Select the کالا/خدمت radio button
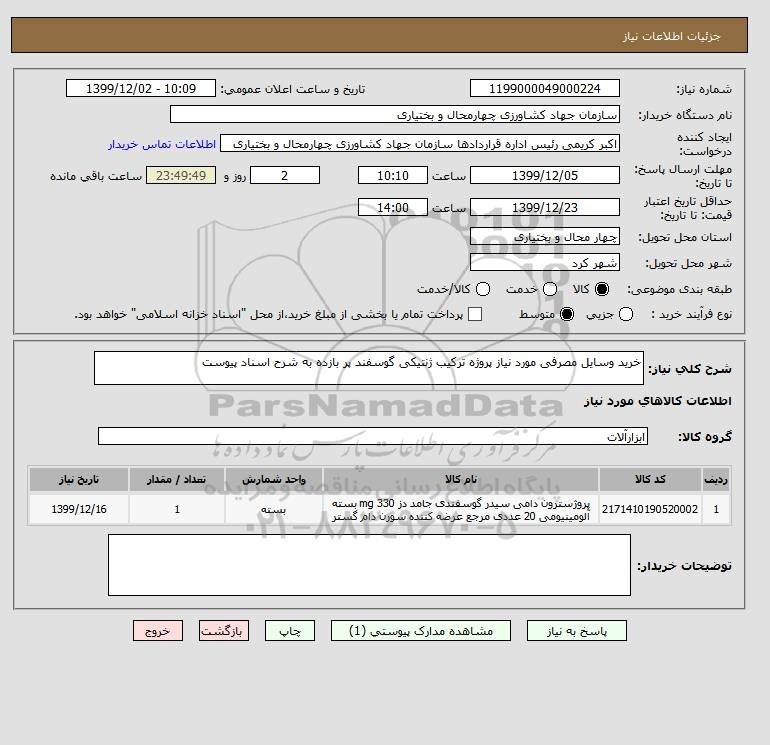 (483, 289)
